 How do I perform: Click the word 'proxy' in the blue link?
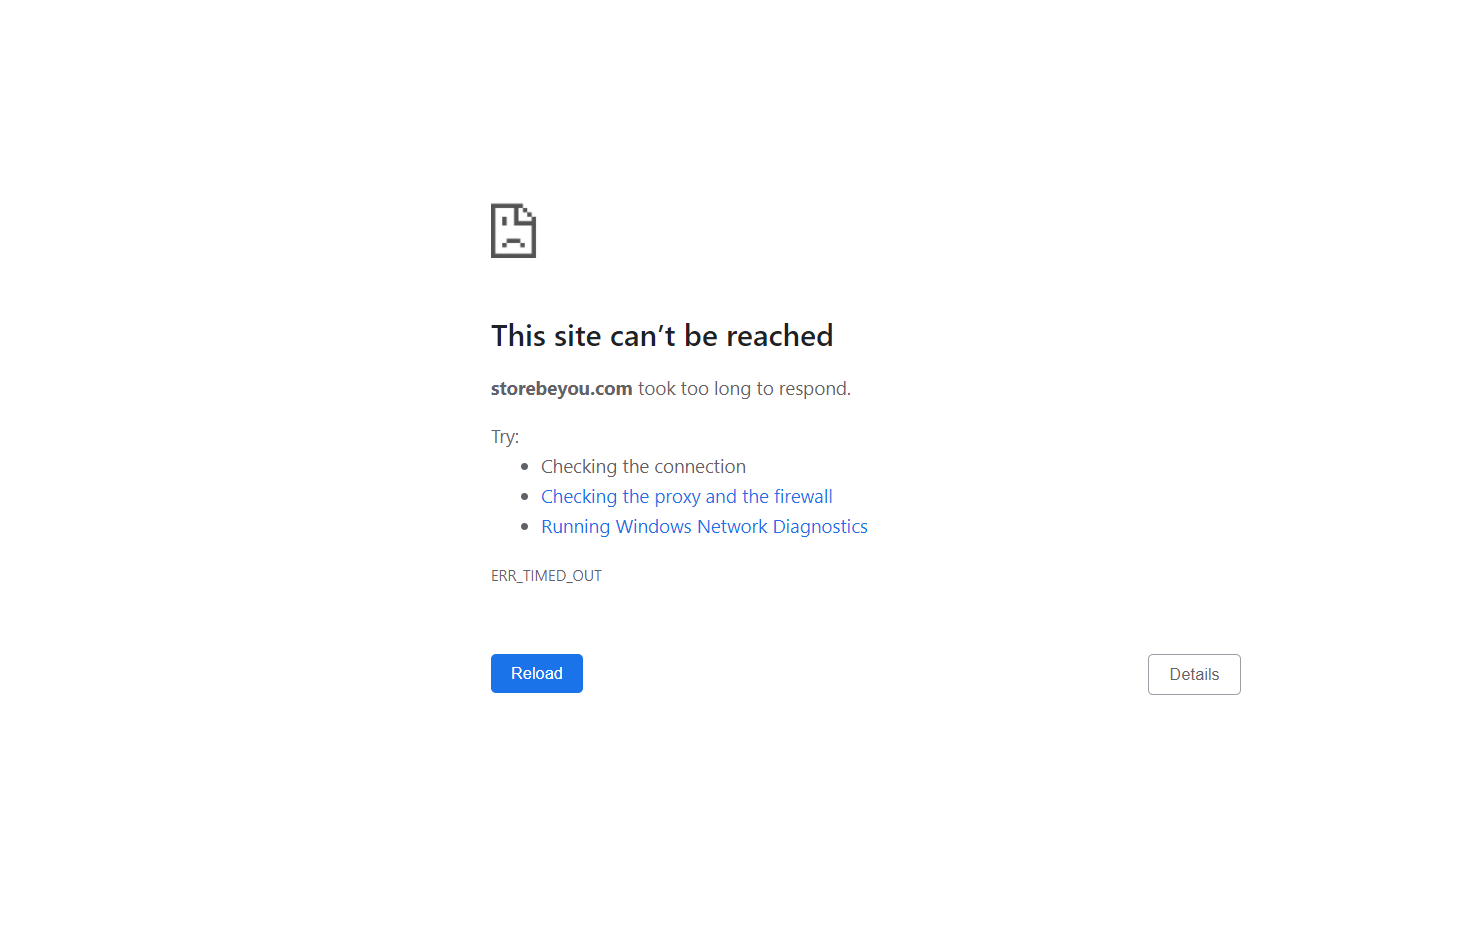tap(677, 496)
